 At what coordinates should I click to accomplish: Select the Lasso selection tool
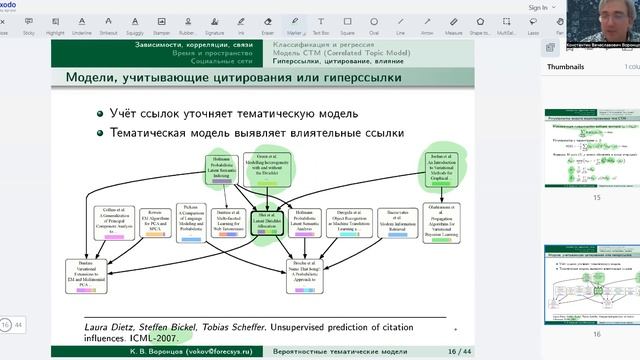click(533, 26)
